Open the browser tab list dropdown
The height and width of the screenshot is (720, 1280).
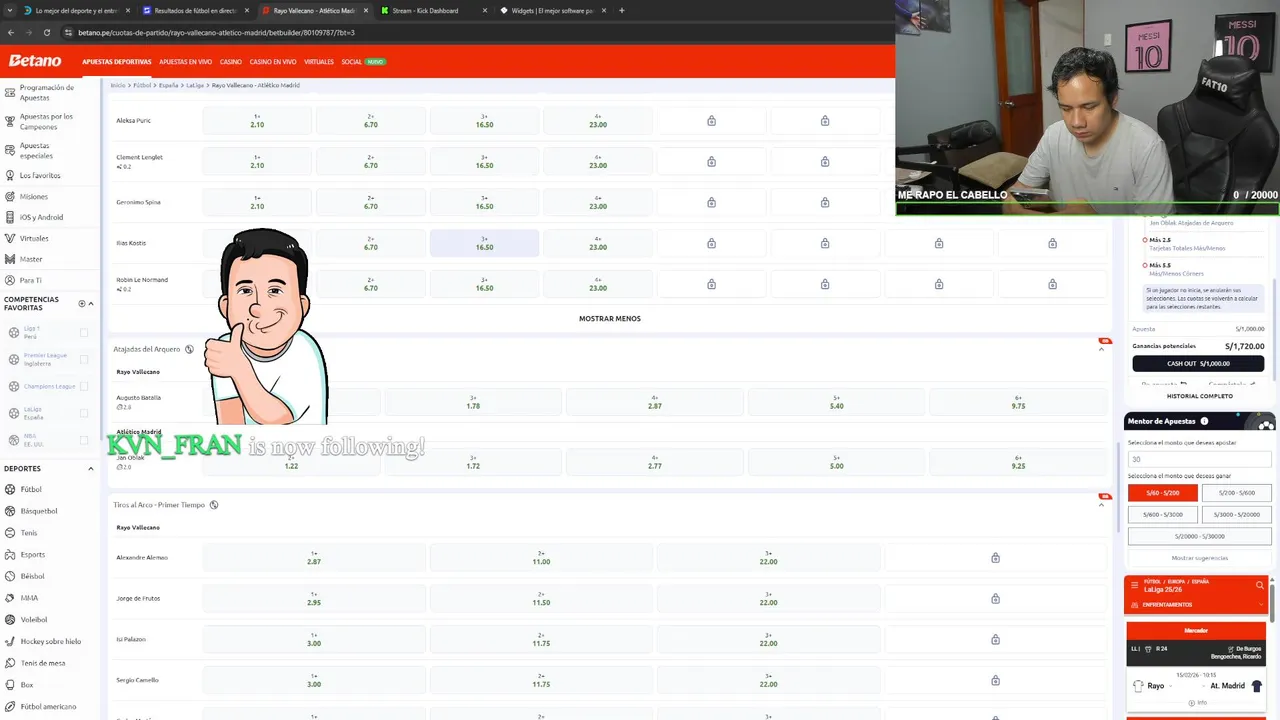click(x=11, y=11)
